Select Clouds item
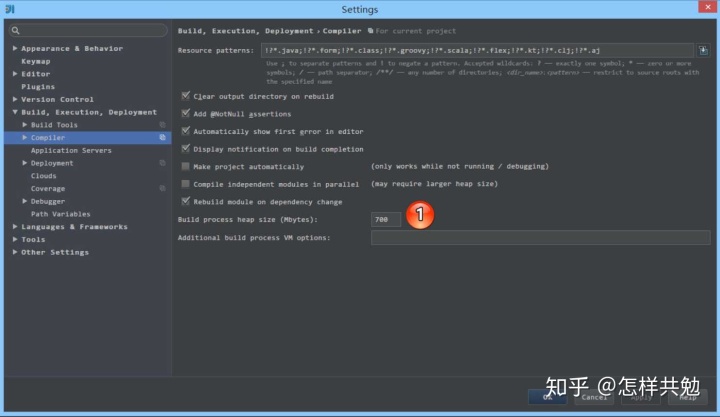This screenshot has height=417, width=720. (x=44, y=176)
